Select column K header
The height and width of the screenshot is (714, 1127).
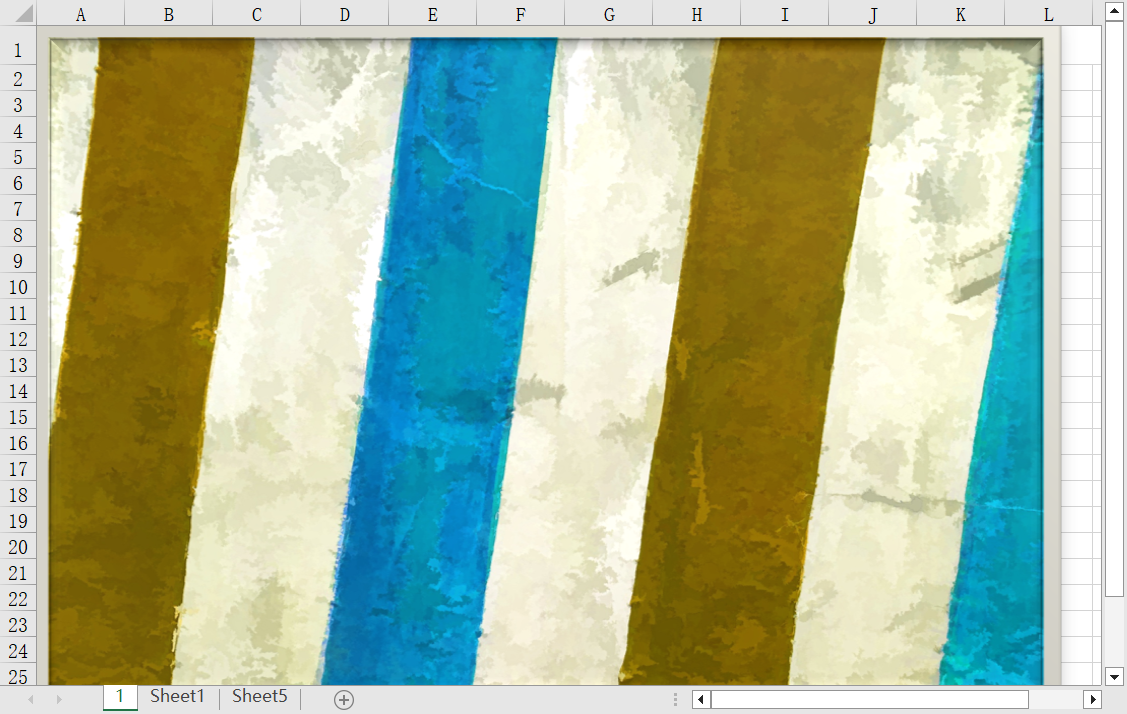tap(961, 14)
